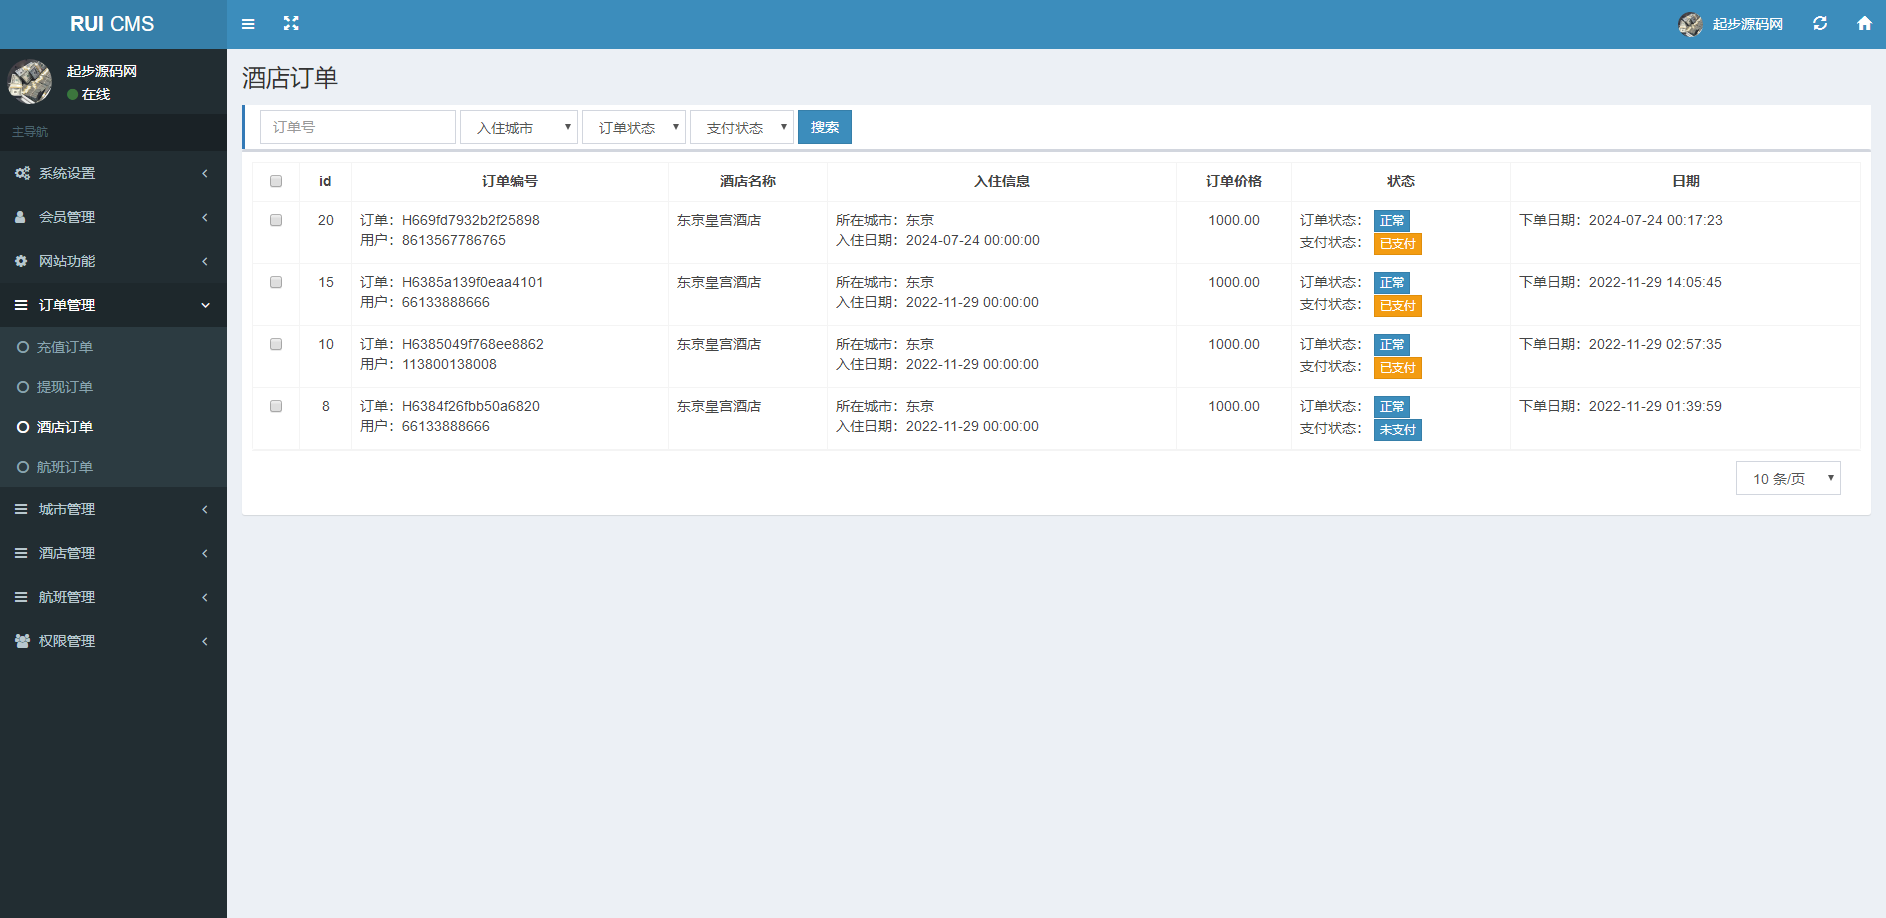Click the refresh icon in top bar

[1820, 23]
